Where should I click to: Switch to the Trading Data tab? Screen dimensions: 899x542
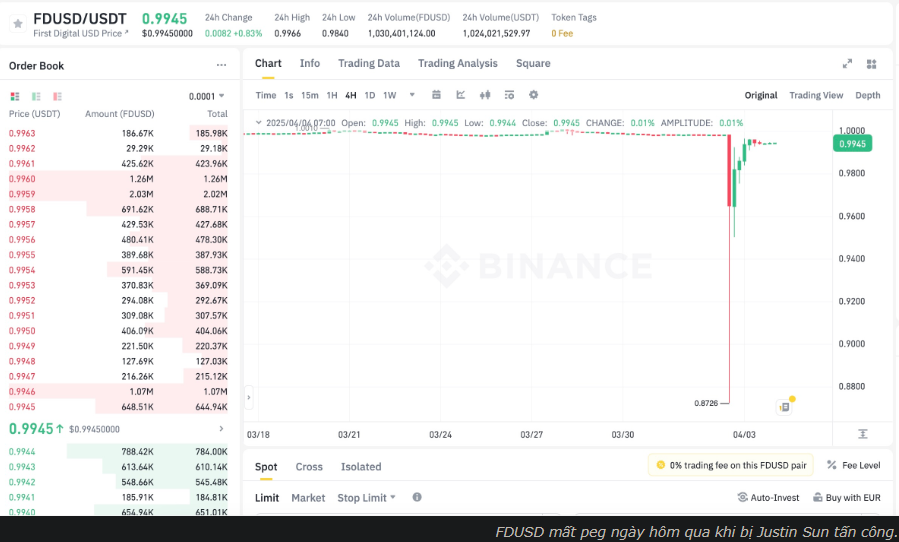coord(368,63)
